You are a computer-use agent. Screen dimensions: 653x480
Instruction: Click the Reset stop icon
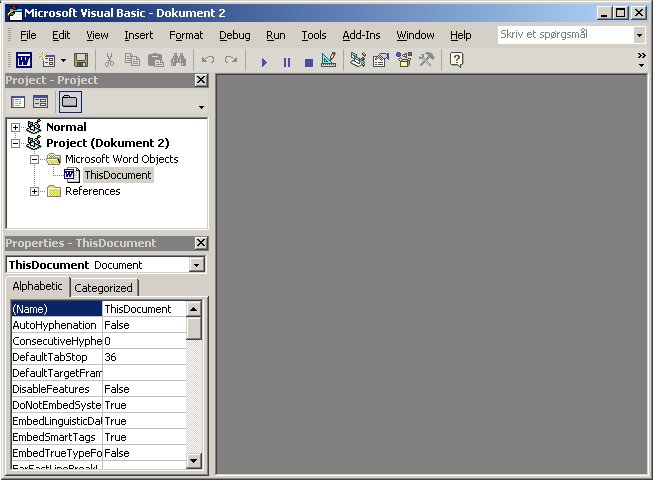309,62
